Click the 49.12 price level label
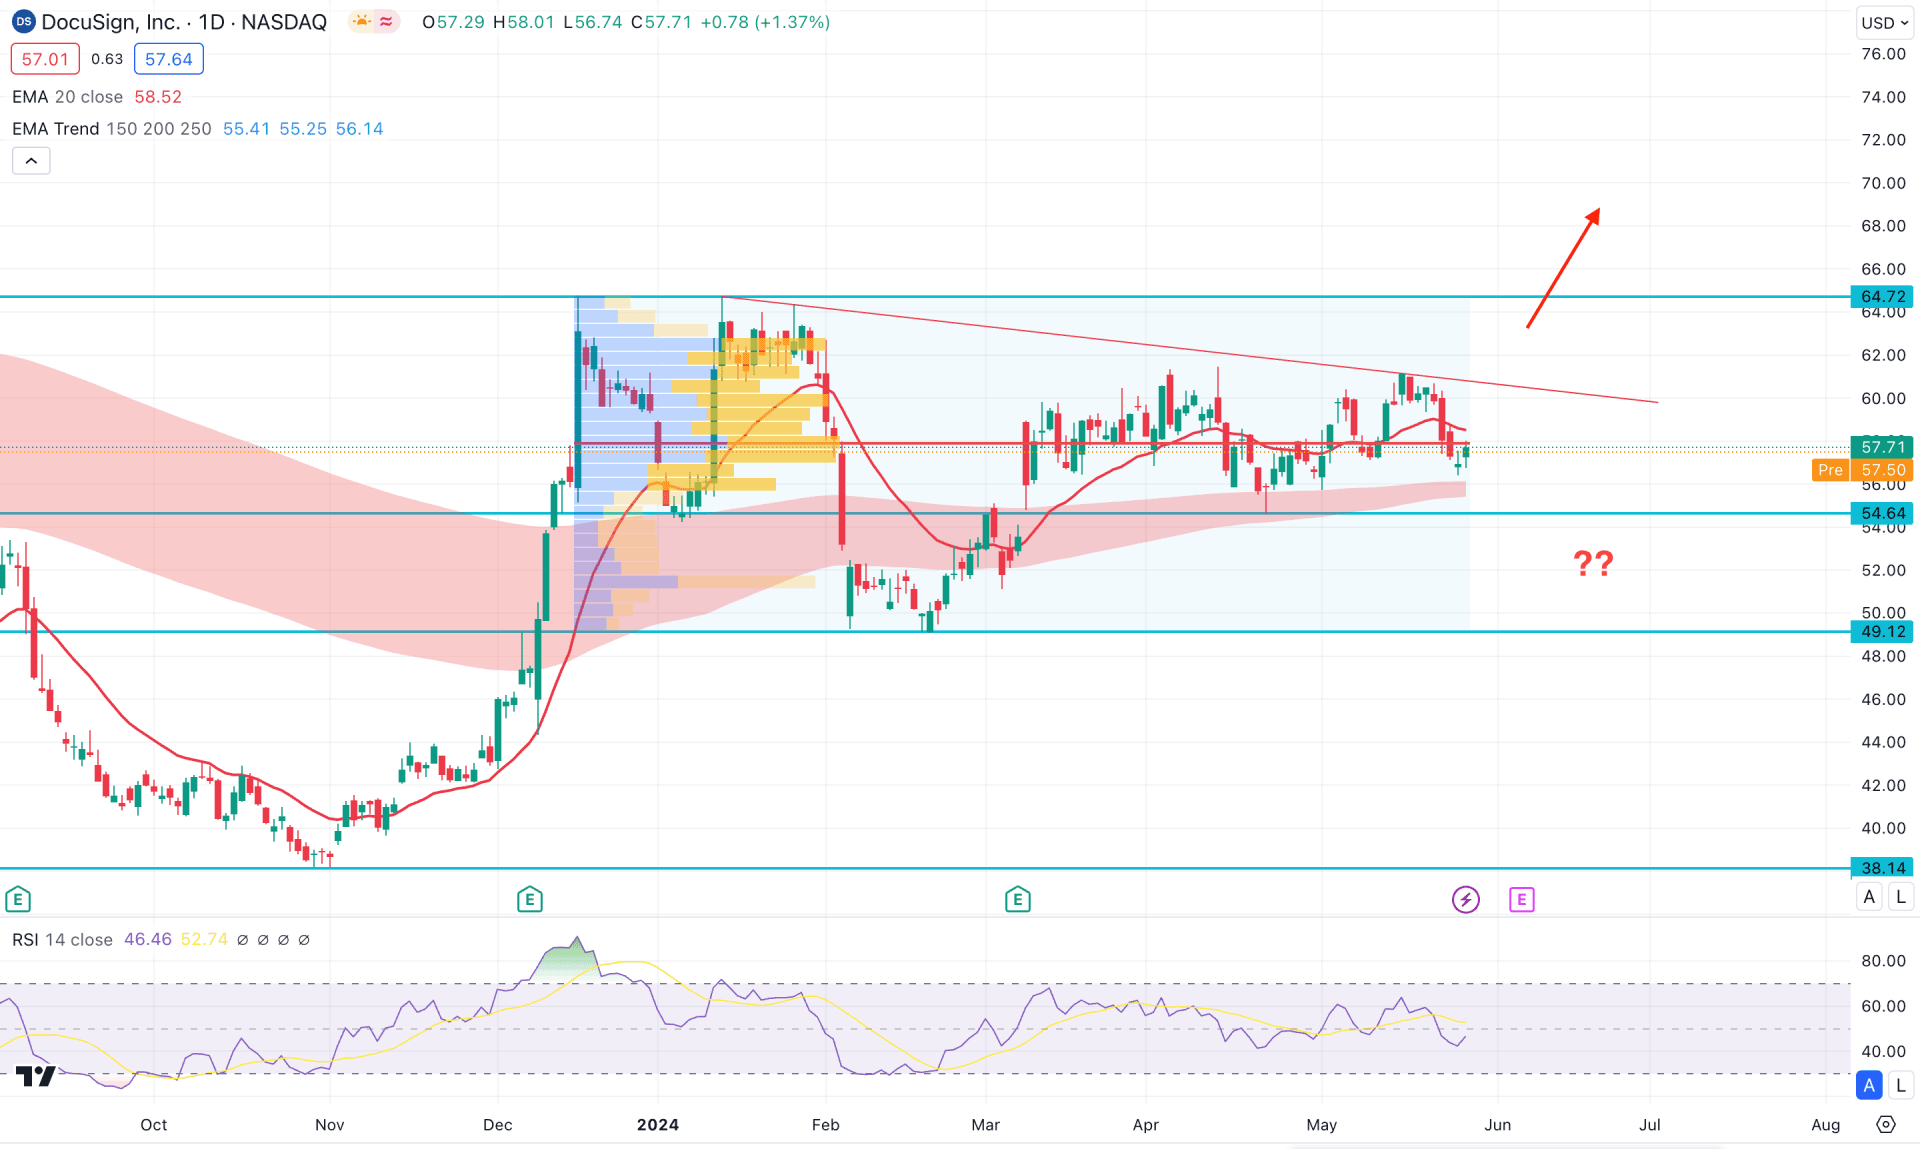This screenshot has height=1149, width=1920. pos(1882,631)
